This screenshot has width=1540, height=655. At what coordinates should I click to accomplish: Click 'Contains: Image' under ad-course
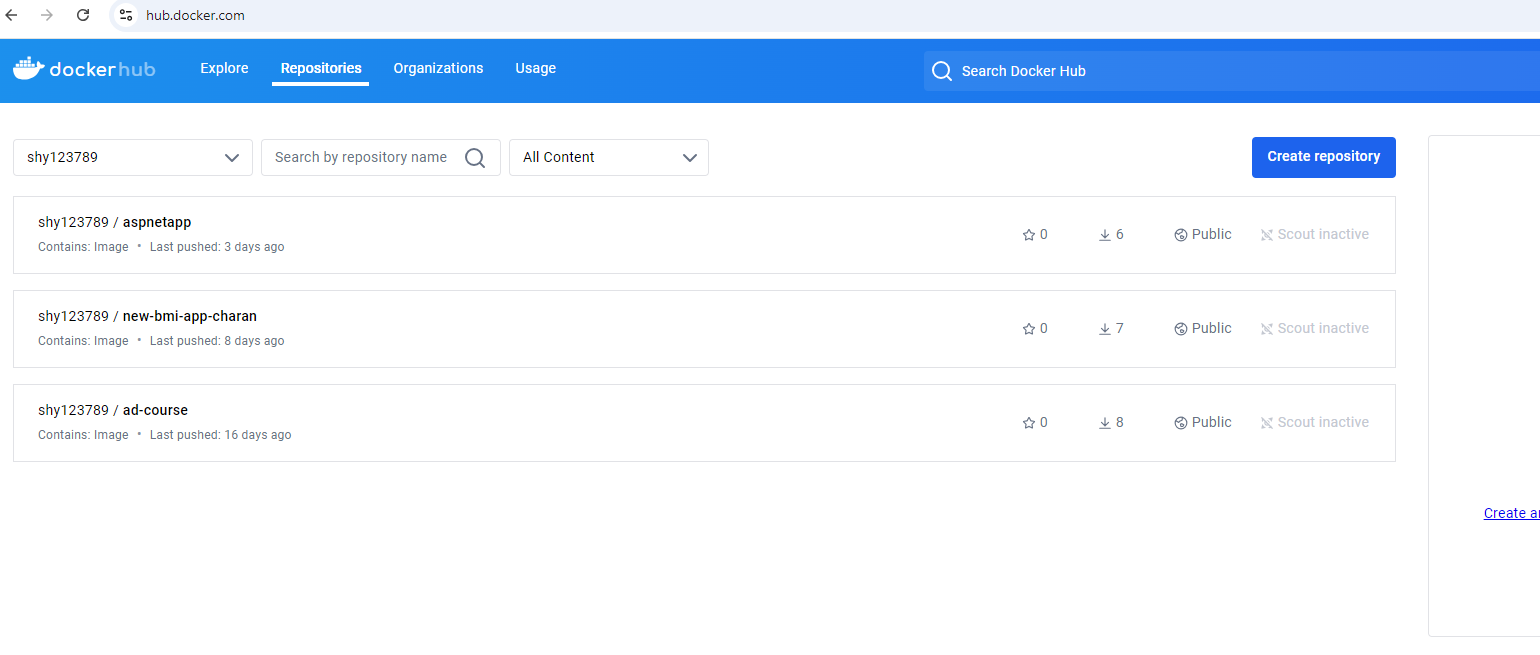pyautogui.click(x=83, y=435)
